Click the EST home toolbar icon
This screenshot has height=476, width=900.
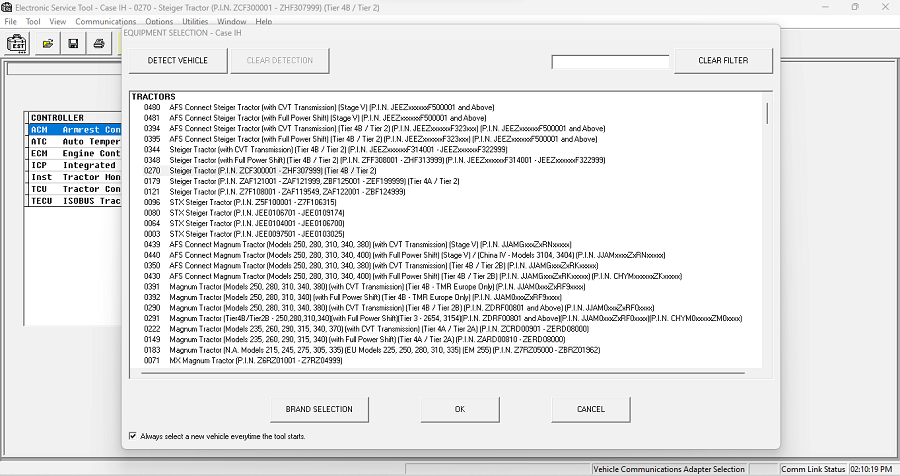click(17, 43)
